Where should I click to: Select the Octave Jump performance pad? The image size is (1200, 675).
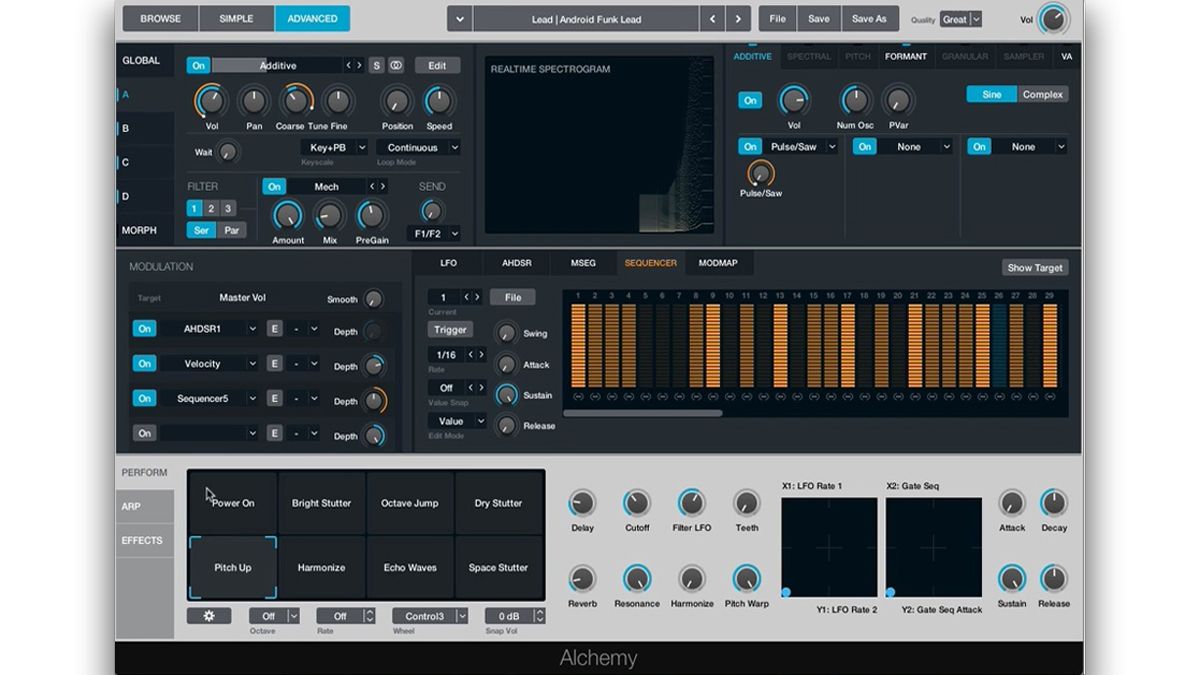coord(410,503)
